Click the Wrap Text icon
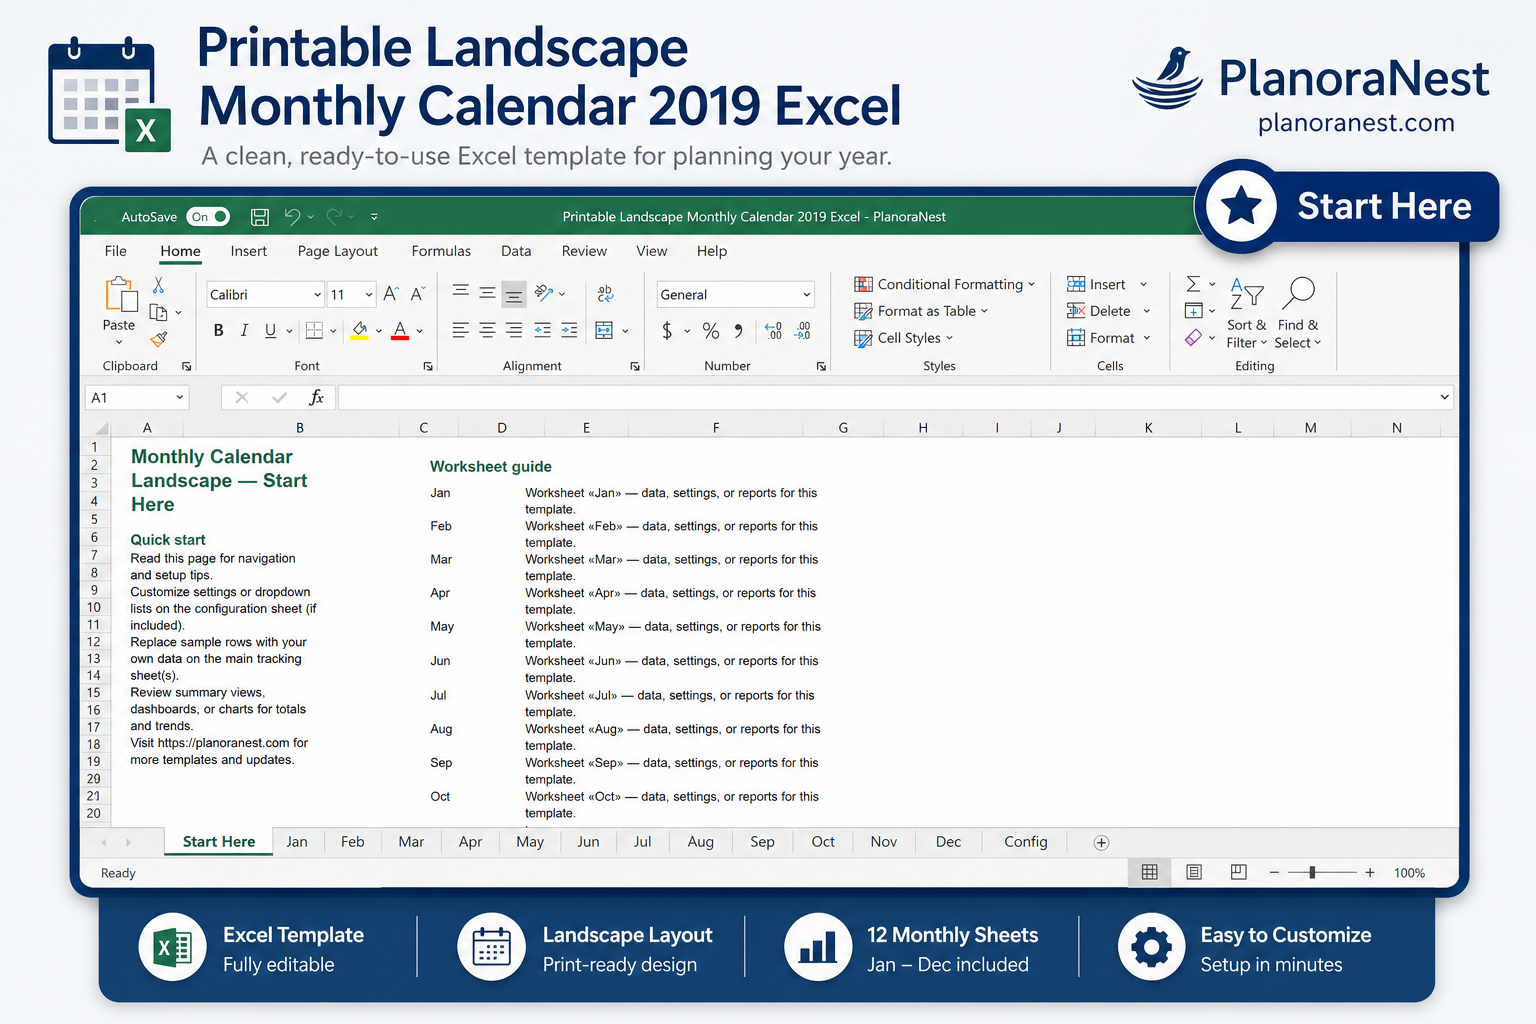The width and height of the screenshot is (1536, 1024). click(x=605, y=294)
